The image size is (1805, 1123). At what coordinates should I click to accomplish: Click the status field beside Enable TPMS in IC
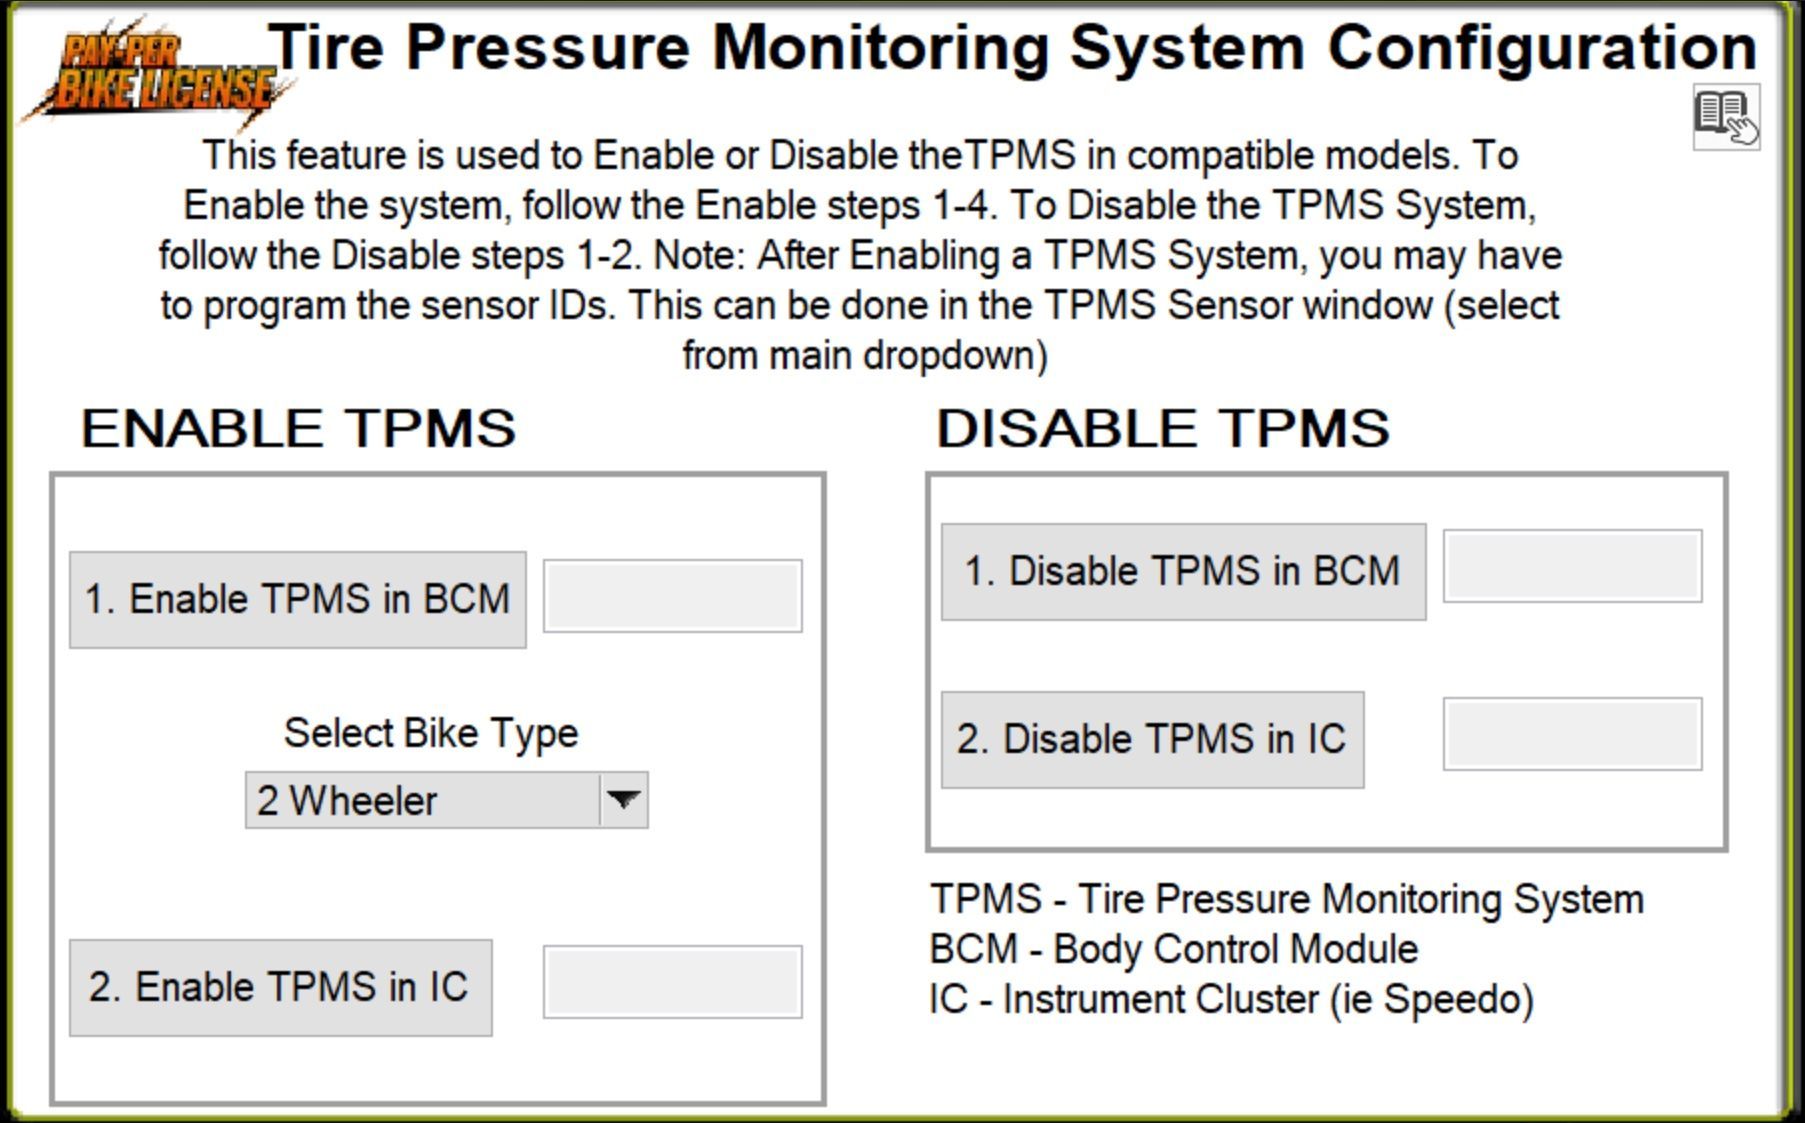pyautogui.click(x=672, y=982)
